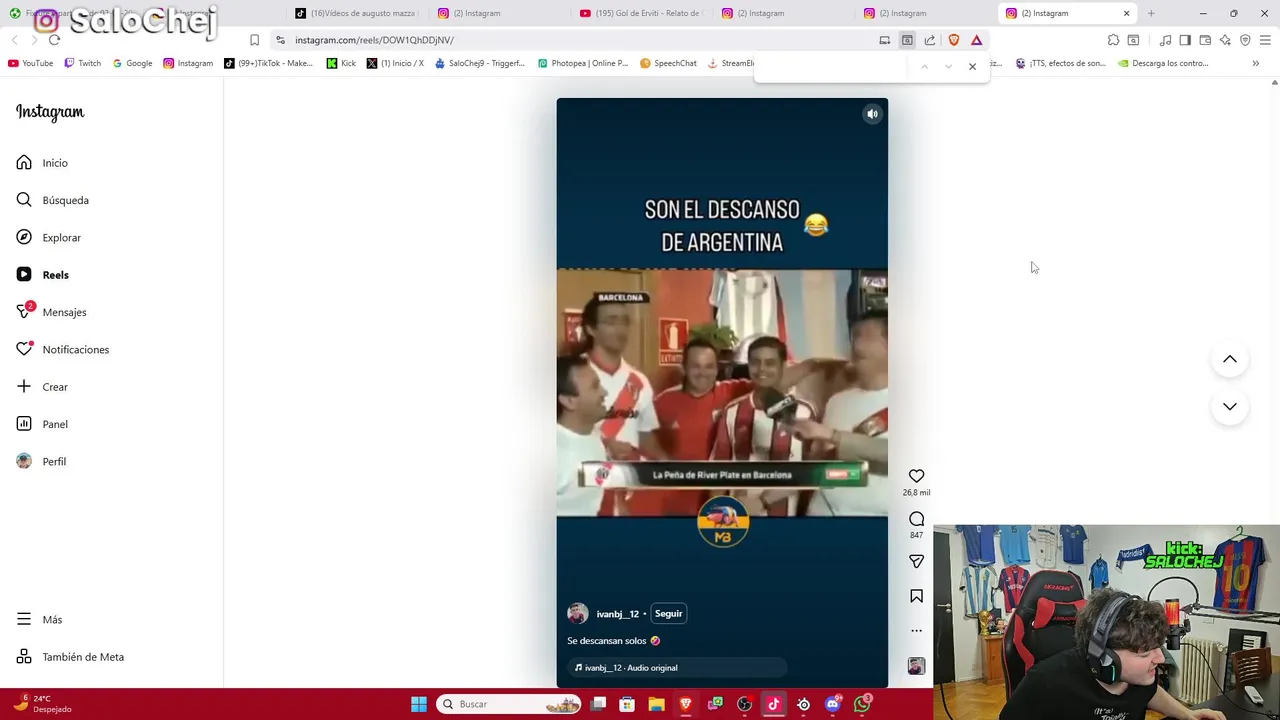Open Inicio in the Instagram sidebar
The width and height of the screenshot is (1280, 720).
42,163
